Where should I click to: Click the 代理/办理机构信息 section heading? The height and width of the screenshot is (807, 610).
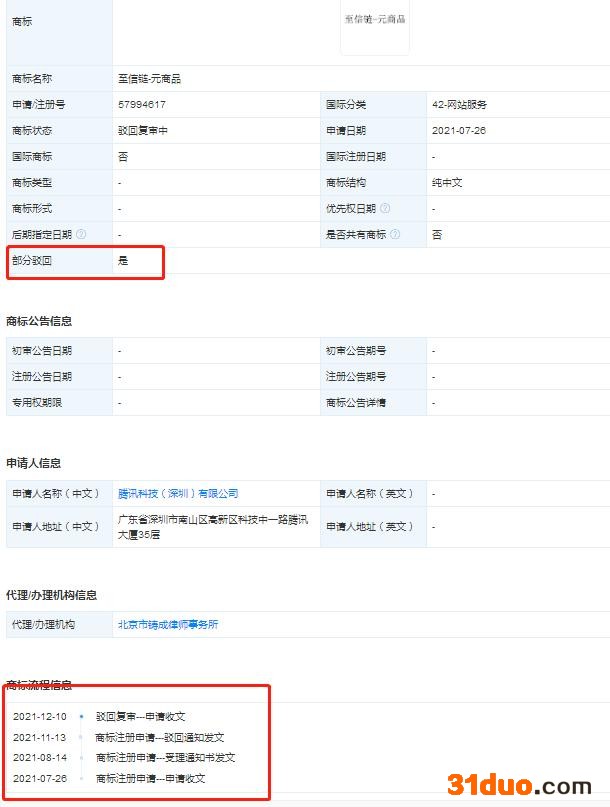[x=51, y=595]
